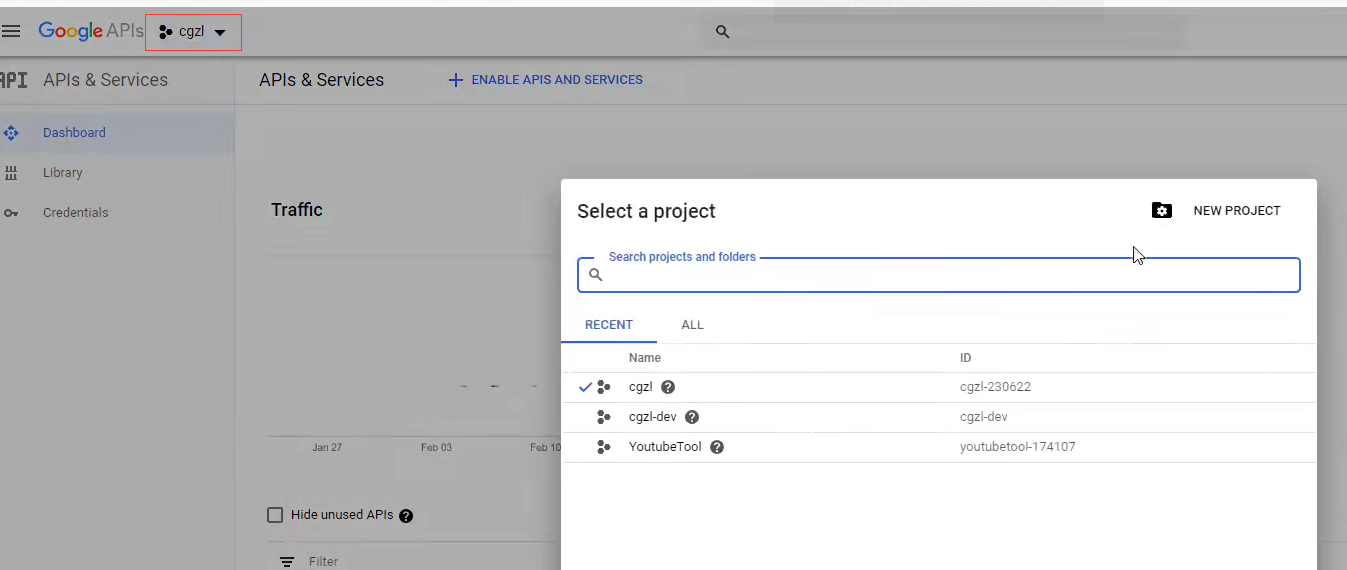
Task: Open the cgzl project selector dropdown
Action: 194,32
